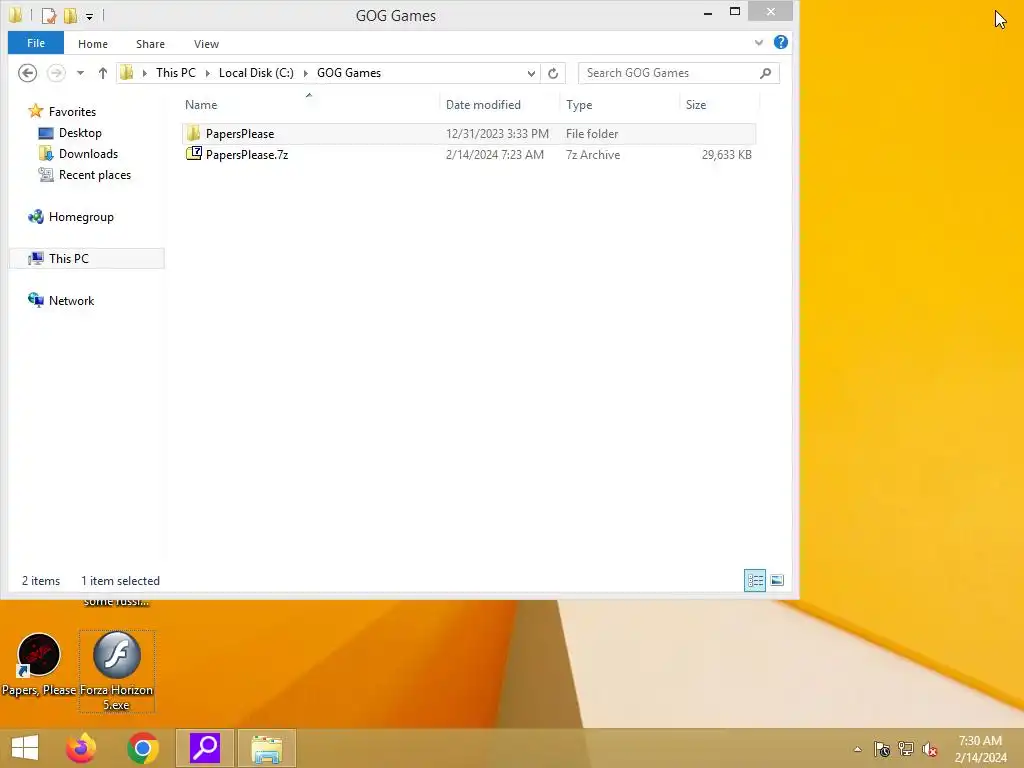Click This PC in the address bar
Screen dimensions: 1024x768
click(x=176, y=72)
